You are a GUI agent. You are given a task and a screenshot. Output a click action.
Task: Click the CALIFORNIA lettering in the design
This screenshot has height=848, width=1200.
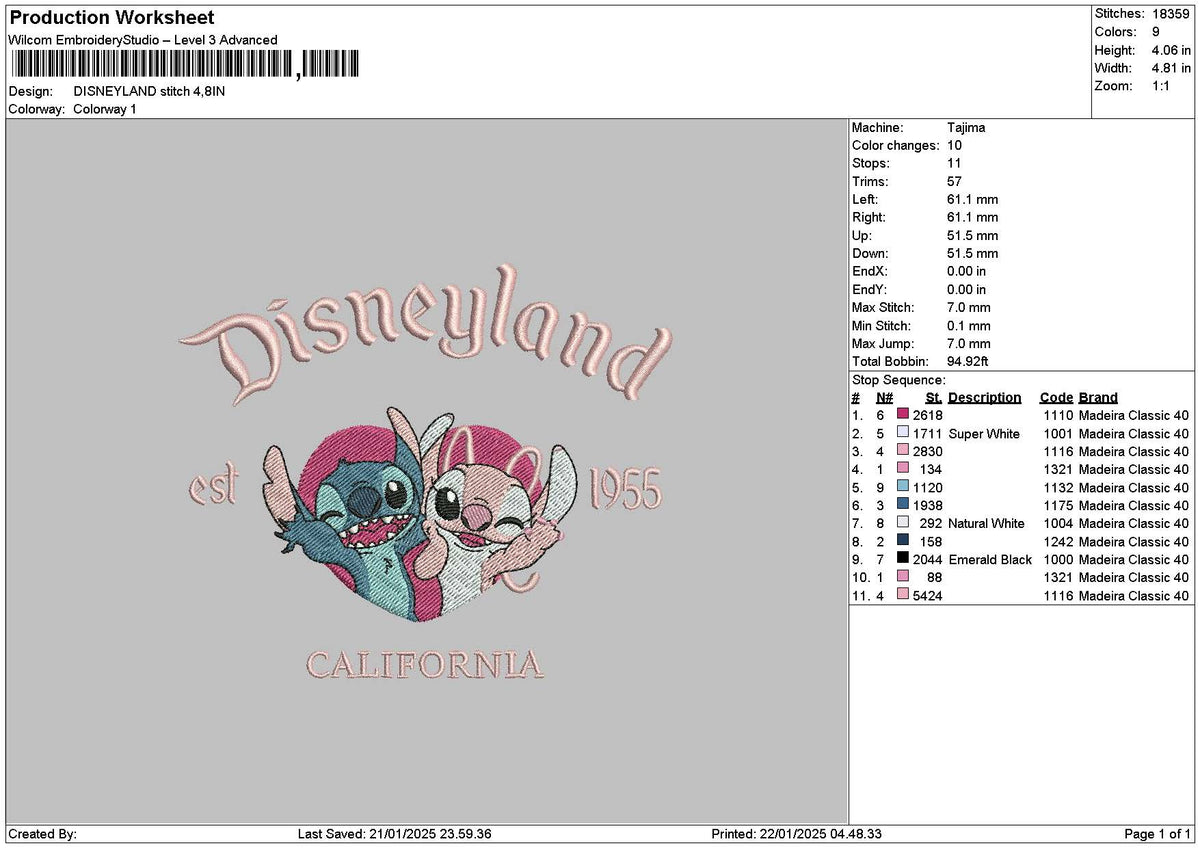click(x=425, y=664)
